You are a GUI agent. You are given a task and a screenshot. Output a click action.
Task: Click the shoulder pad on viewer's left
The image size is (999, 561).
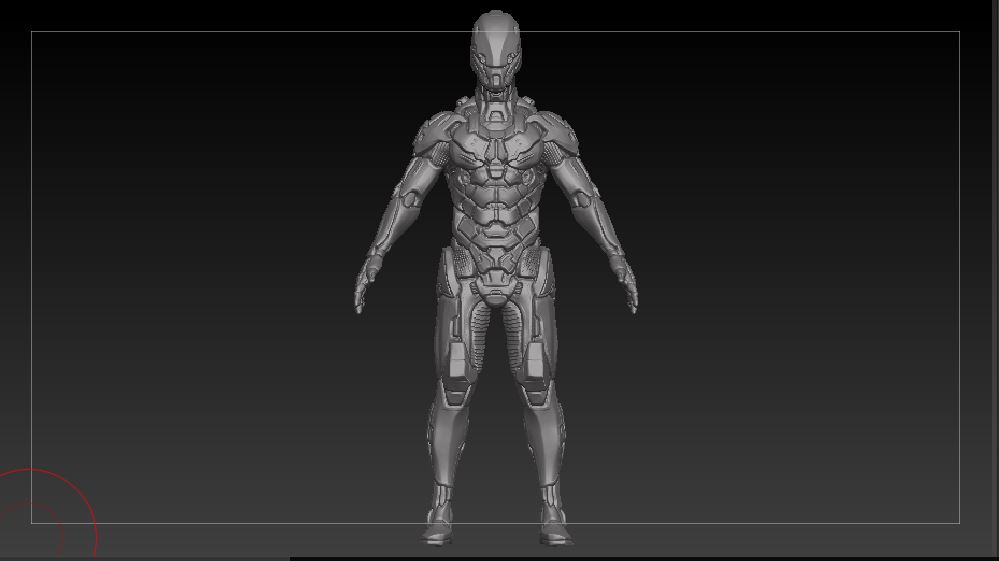tap(434, 134)
